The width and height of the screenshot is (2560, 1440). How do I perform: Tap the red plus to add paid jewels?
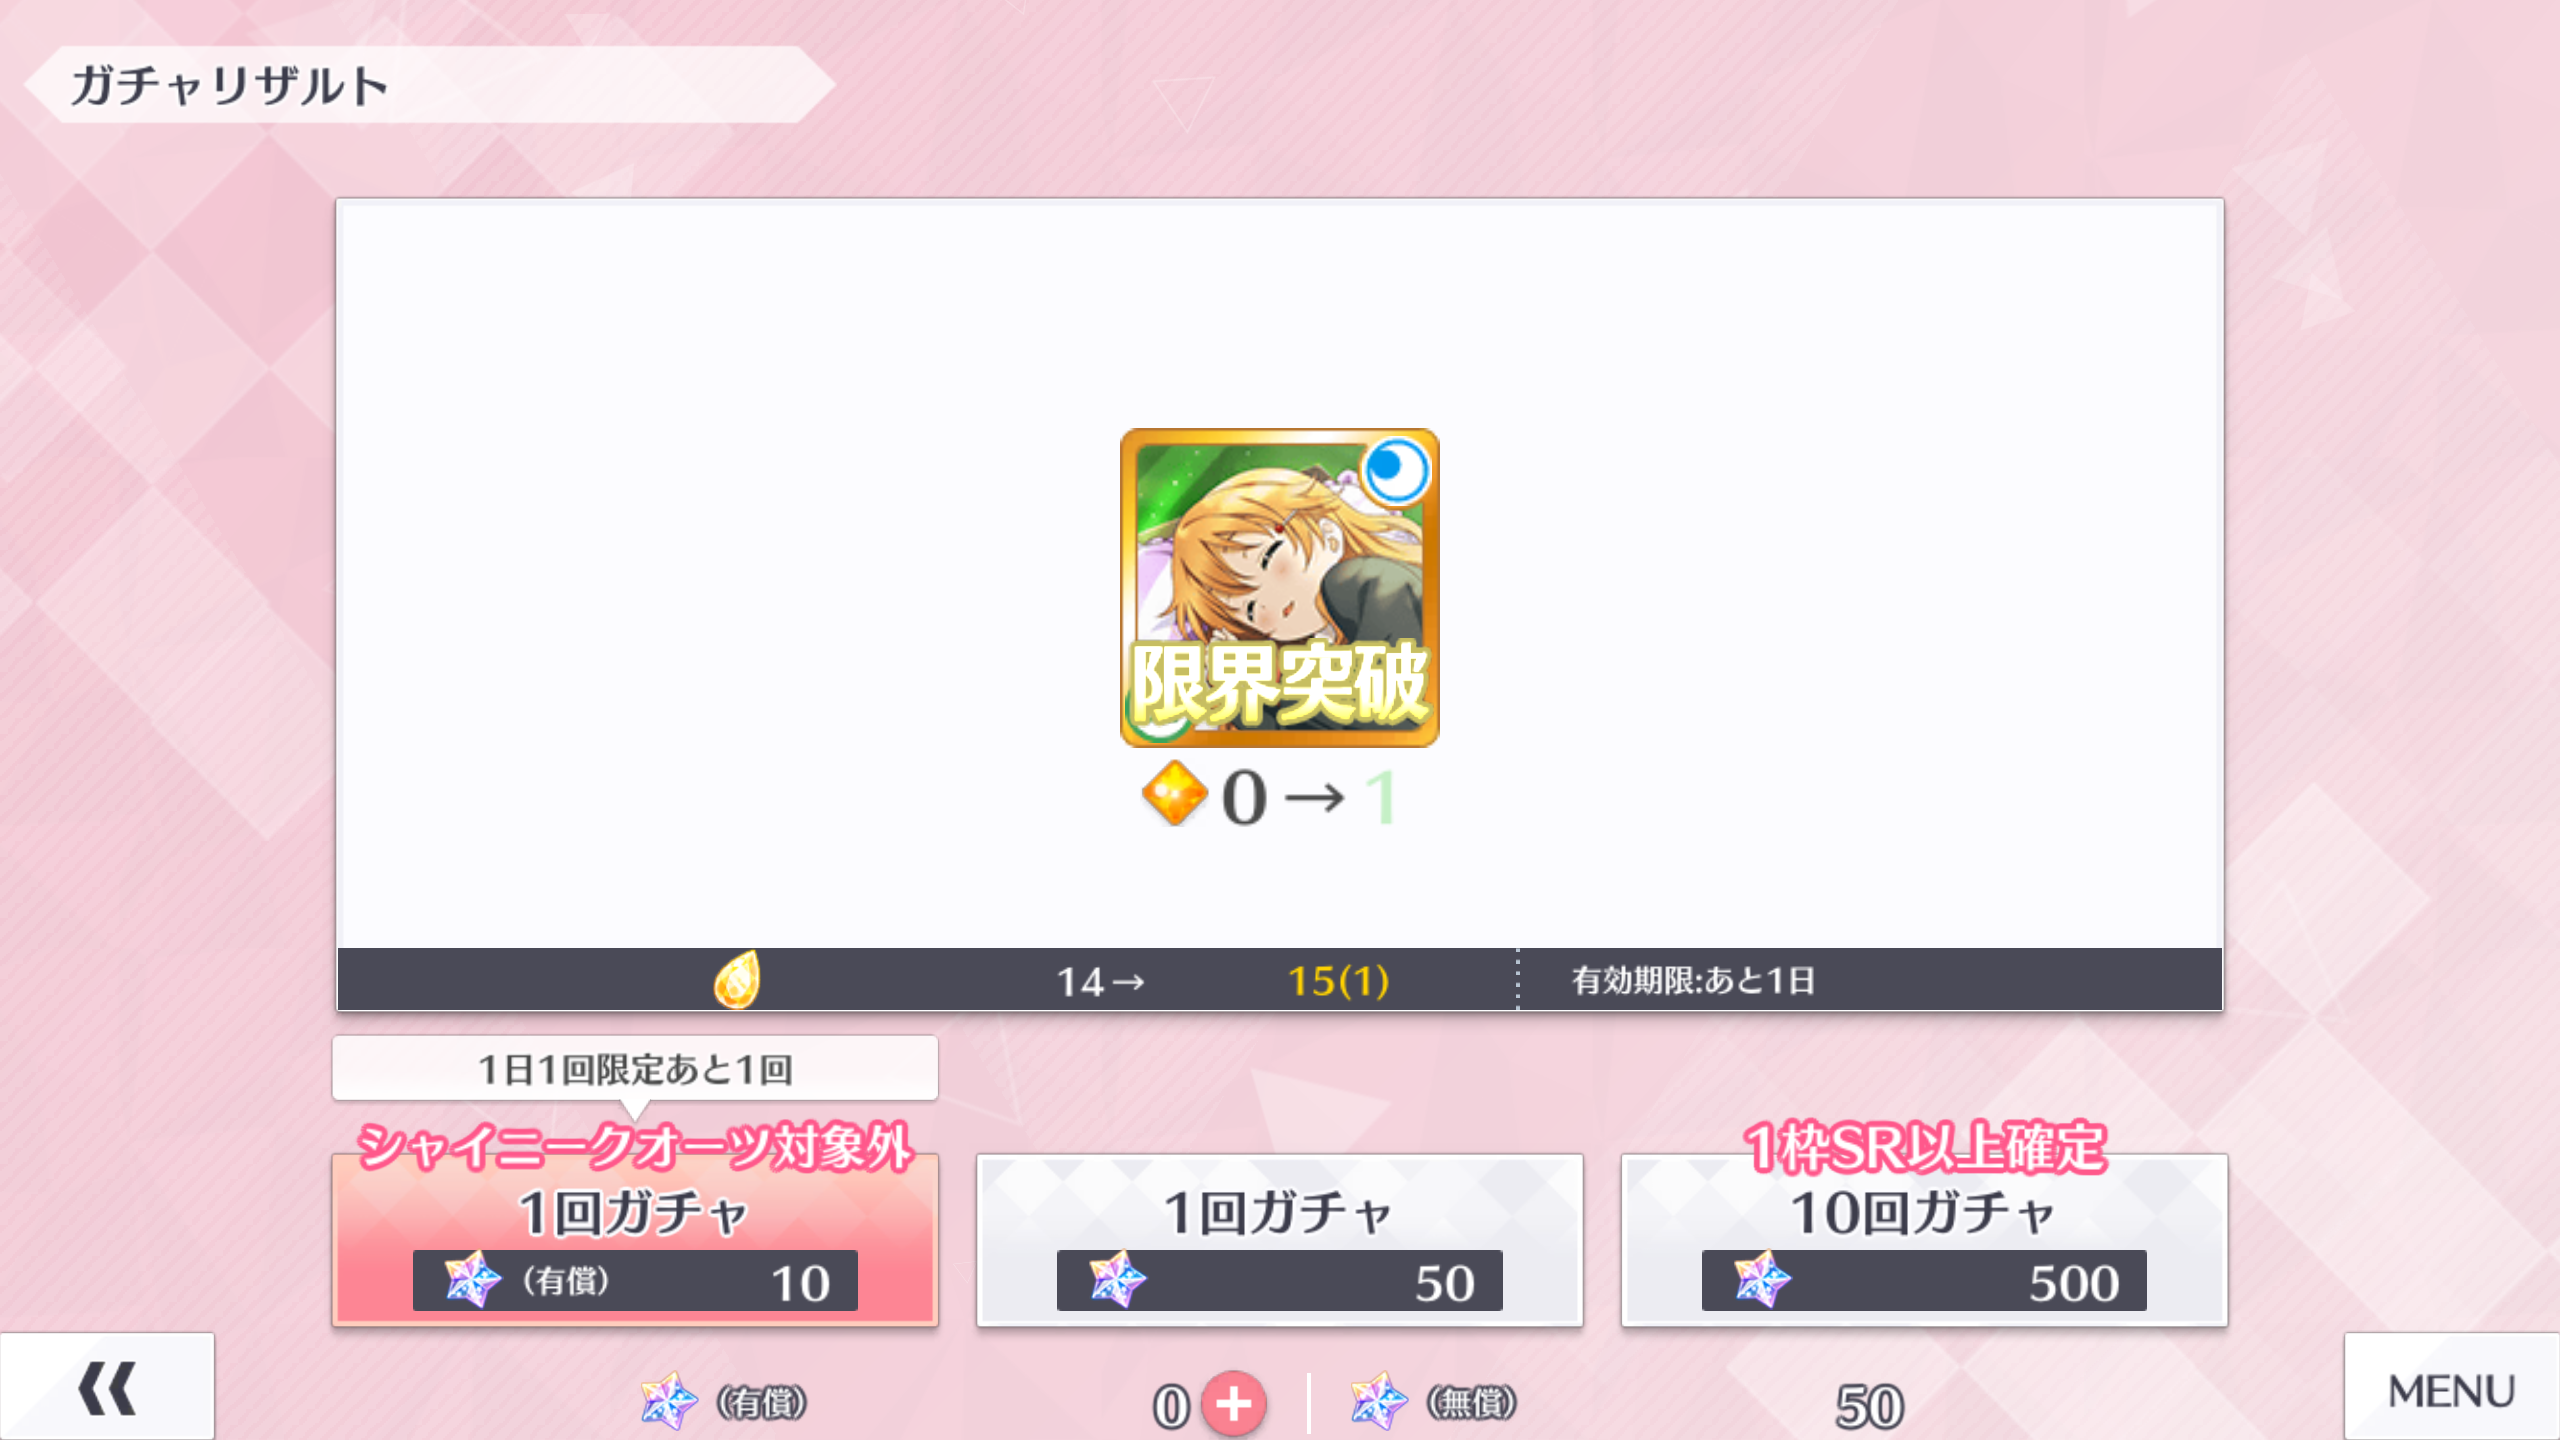[1234, 1404]
